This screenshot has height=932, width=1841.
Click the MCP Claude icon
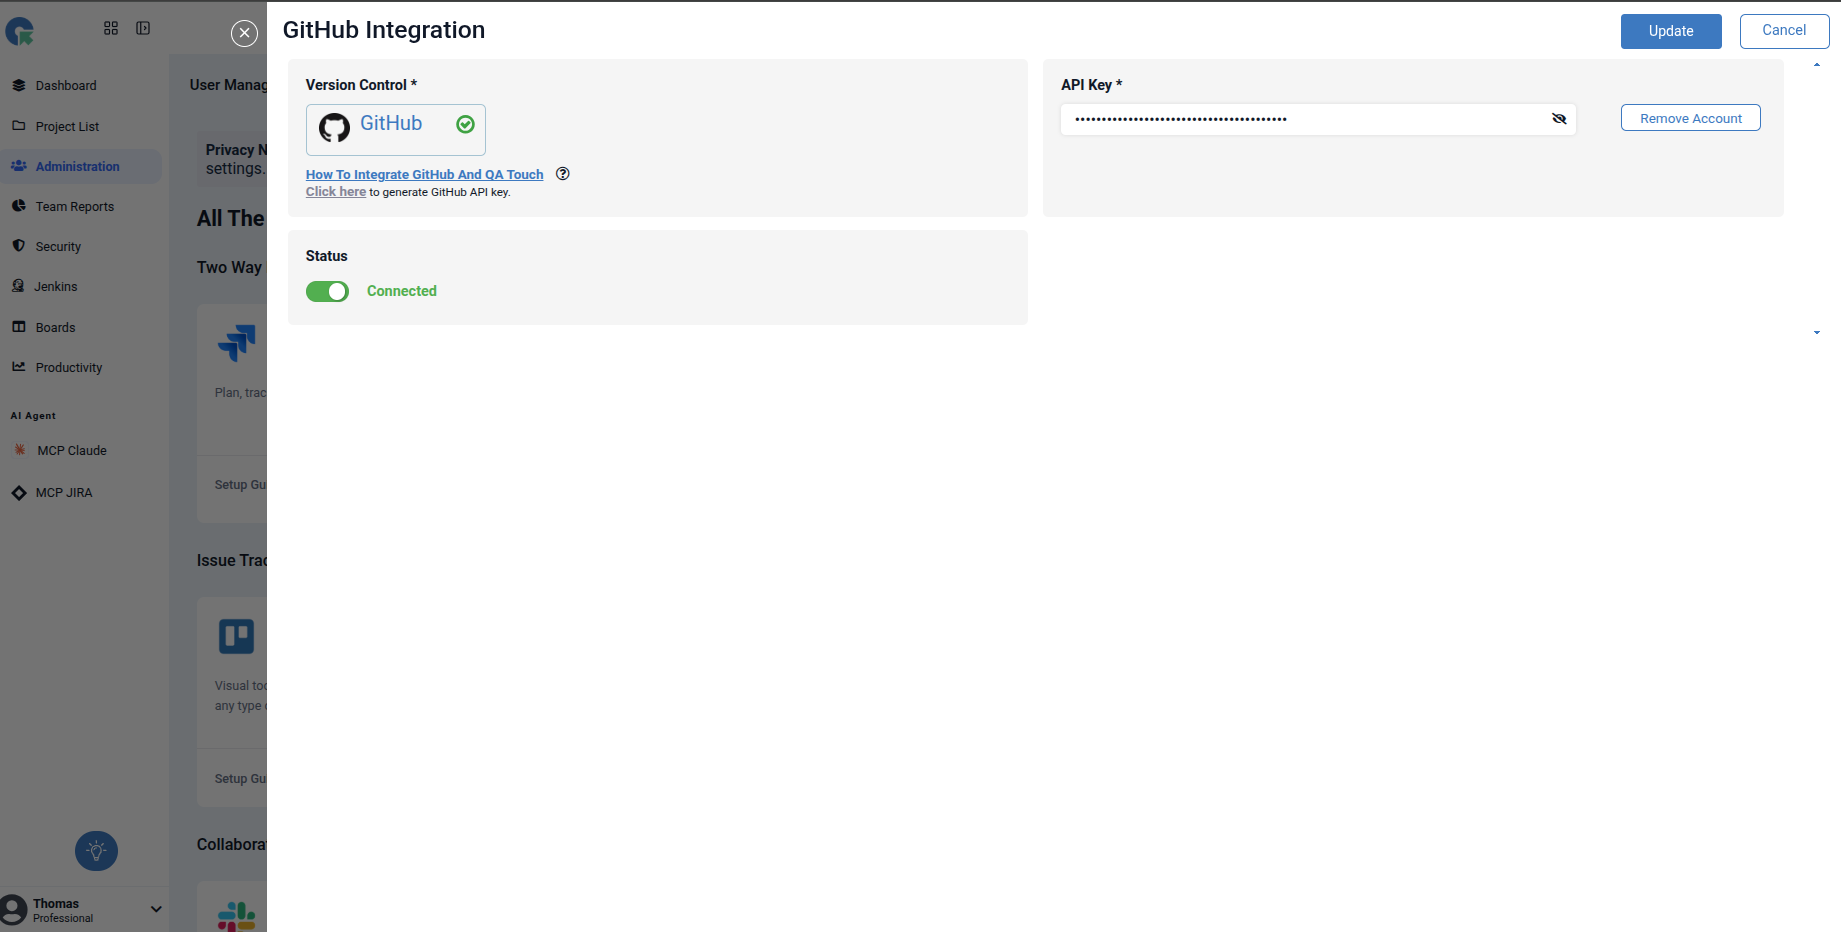pos(20,450)
